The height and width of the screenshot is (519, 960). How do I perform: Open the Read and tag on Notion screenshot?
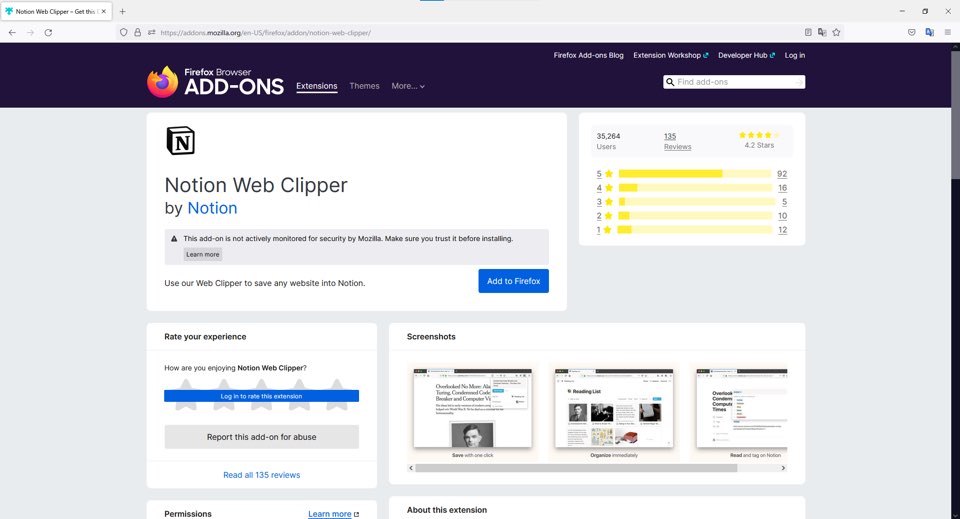tap(740, 411)
